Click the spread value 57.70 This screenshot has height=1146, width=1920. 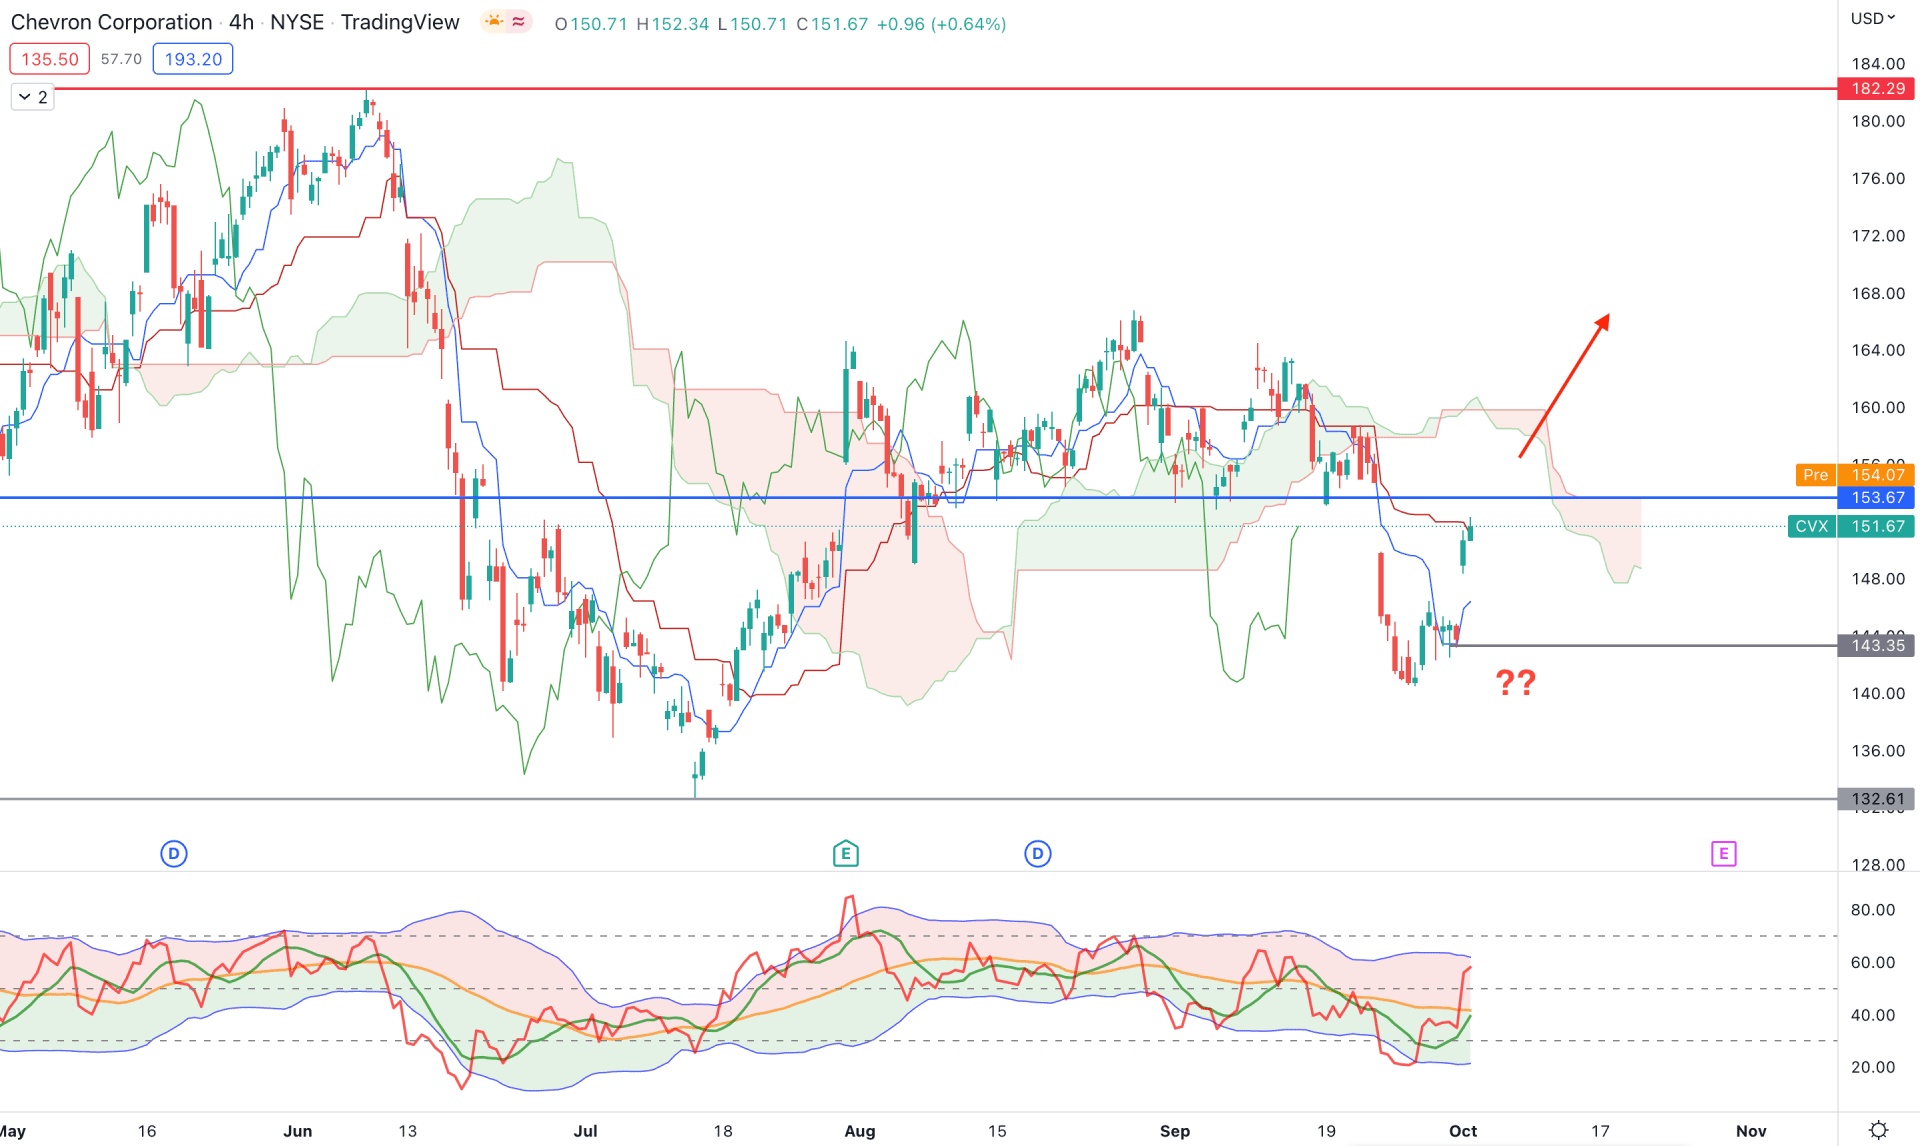click(x=121, y=59)
